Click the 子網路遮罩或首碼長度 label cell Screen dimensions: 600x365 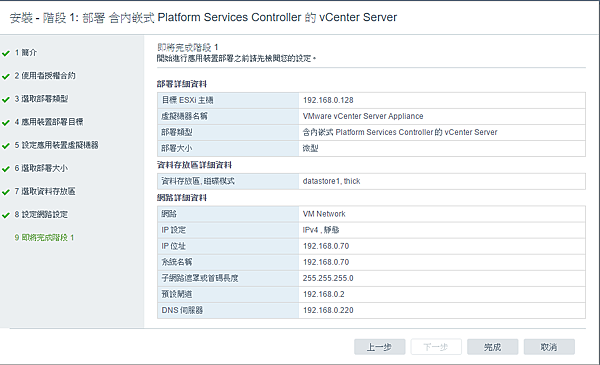228,278
